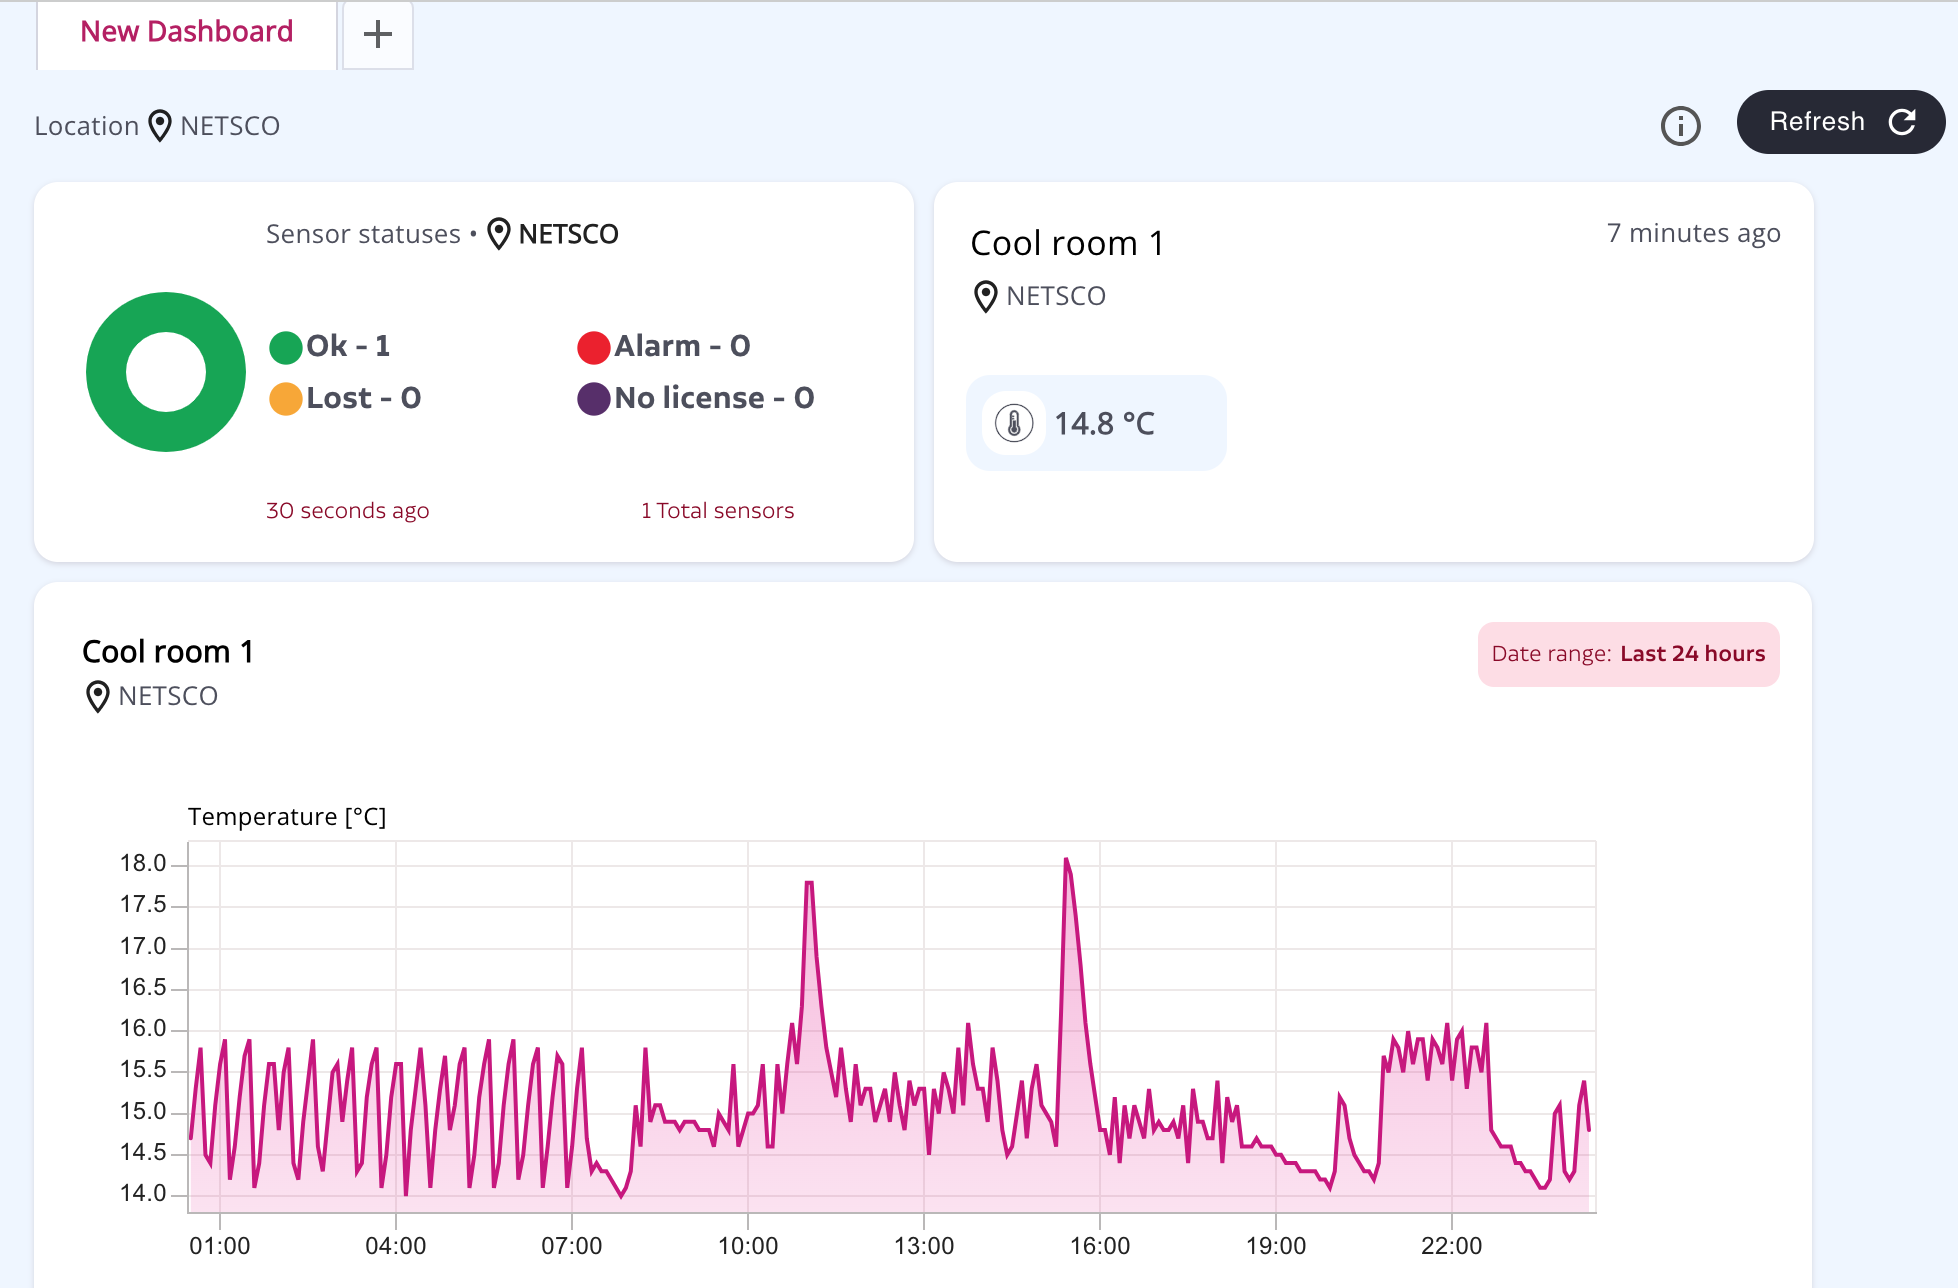Click the 18.0 y-axis label
Screen dimensions: 1958x1288
(143, 864)
